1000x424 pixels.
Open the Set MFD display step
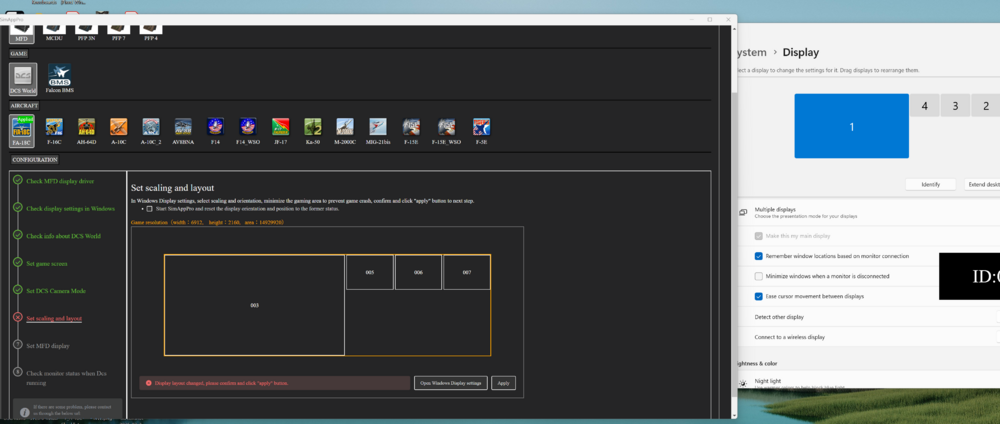(x=48, y=346)
